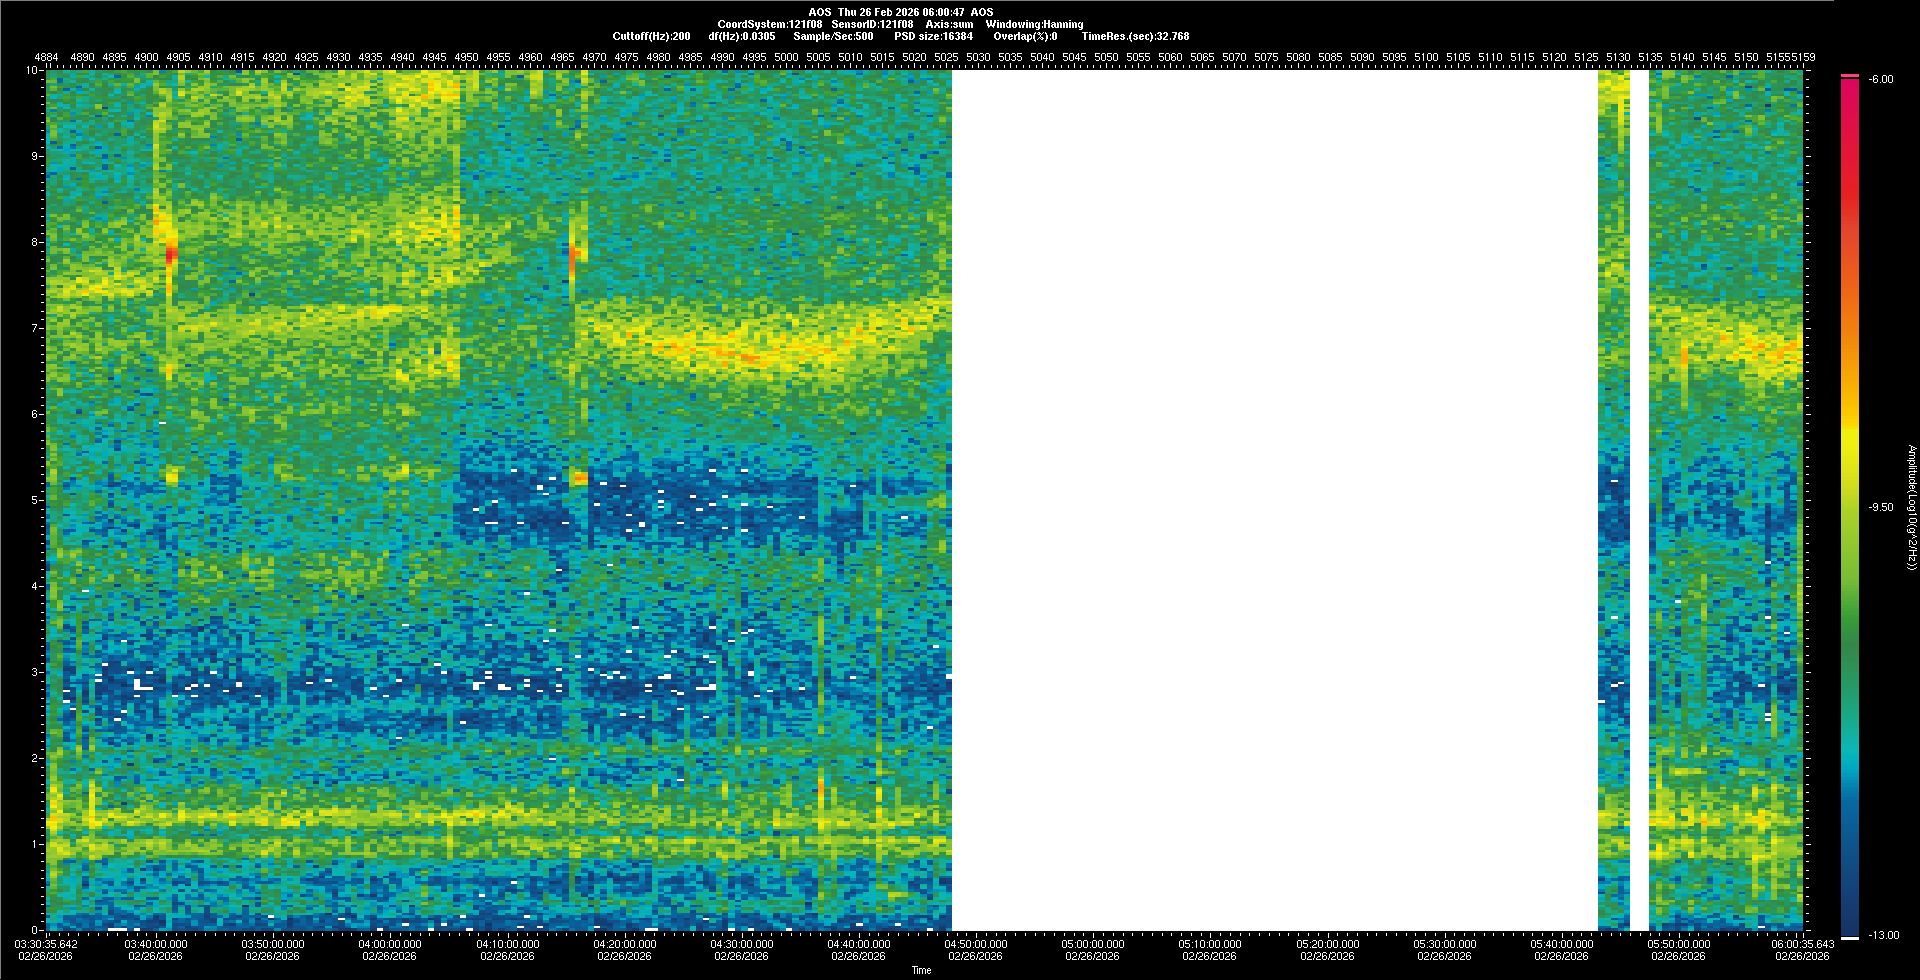The image size is (1920, 980).
Task: Click the pink upper-limit marker on colorbar
Action: point(1850,76)
